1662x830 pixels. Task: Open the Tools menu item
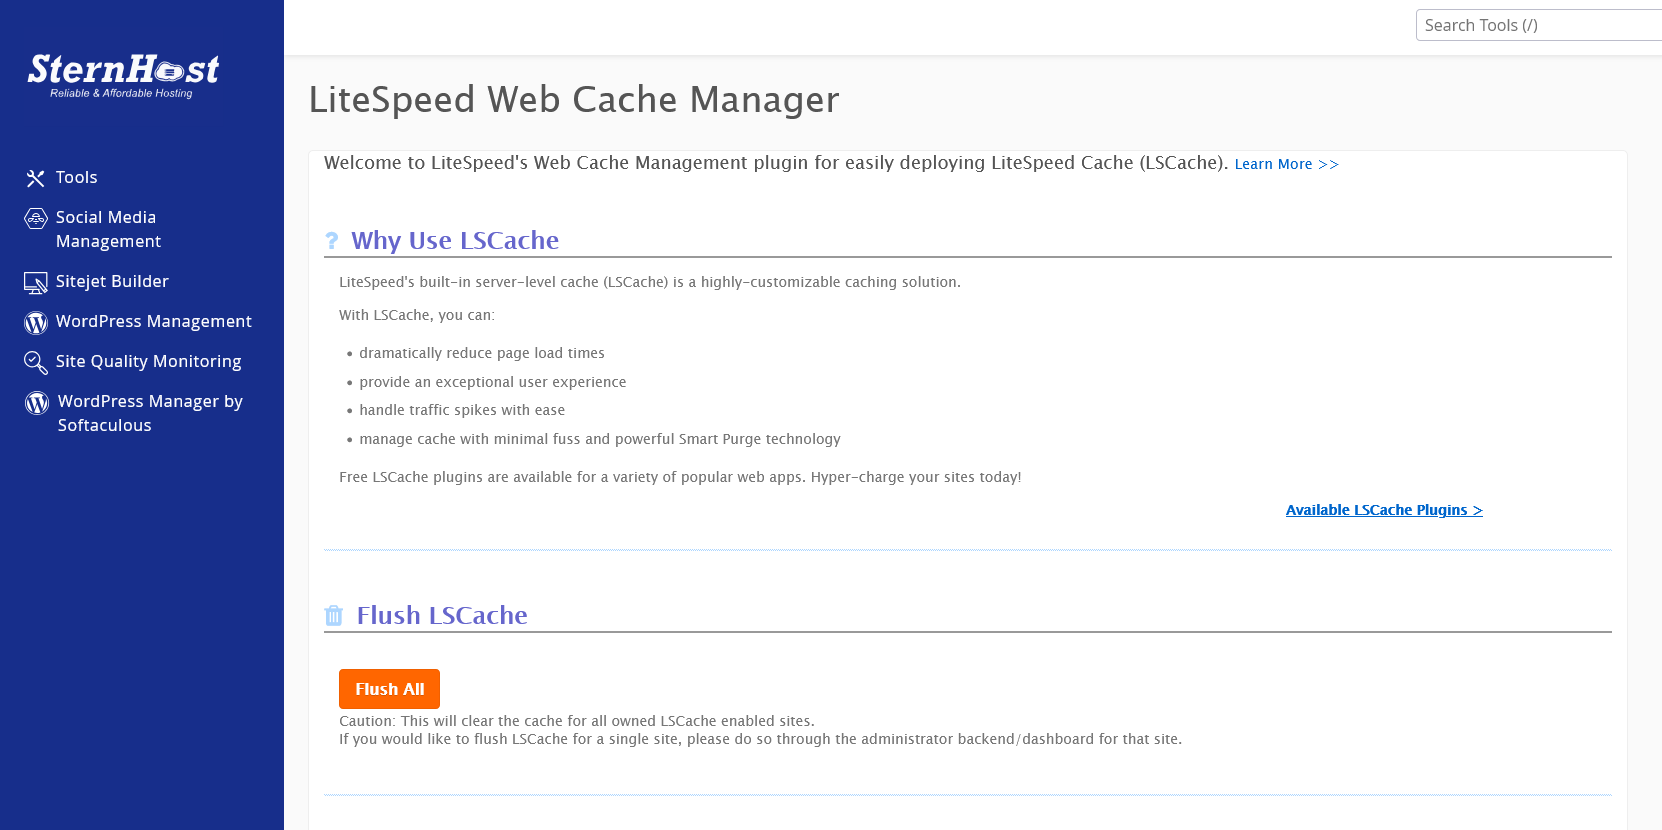(76, 177)
